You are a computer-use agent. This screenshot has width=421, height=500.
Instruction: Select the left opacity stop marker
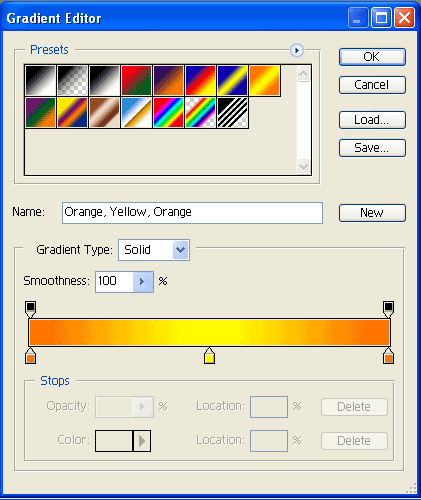tap(30, 309)
